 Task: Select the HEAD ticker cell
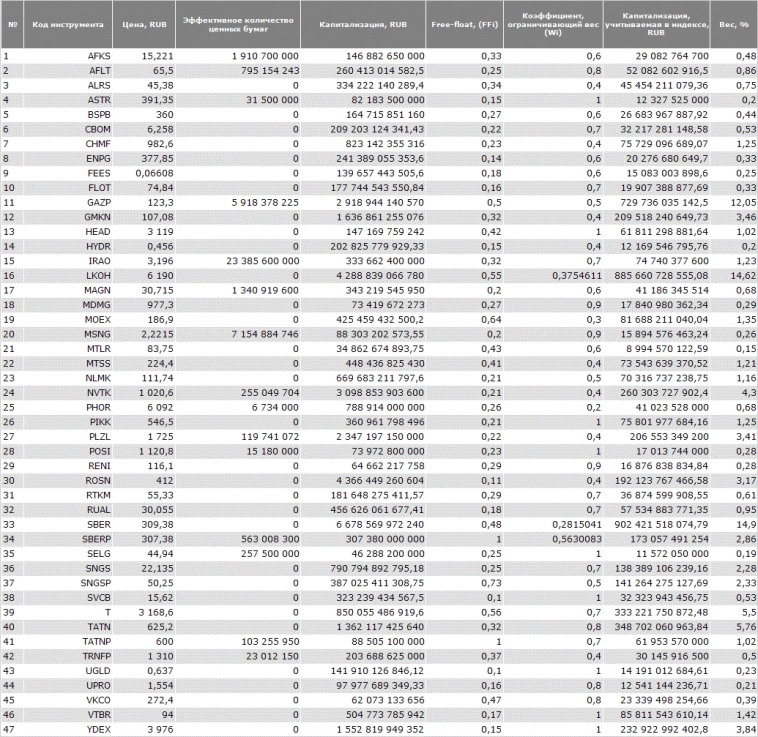[68, 231]
